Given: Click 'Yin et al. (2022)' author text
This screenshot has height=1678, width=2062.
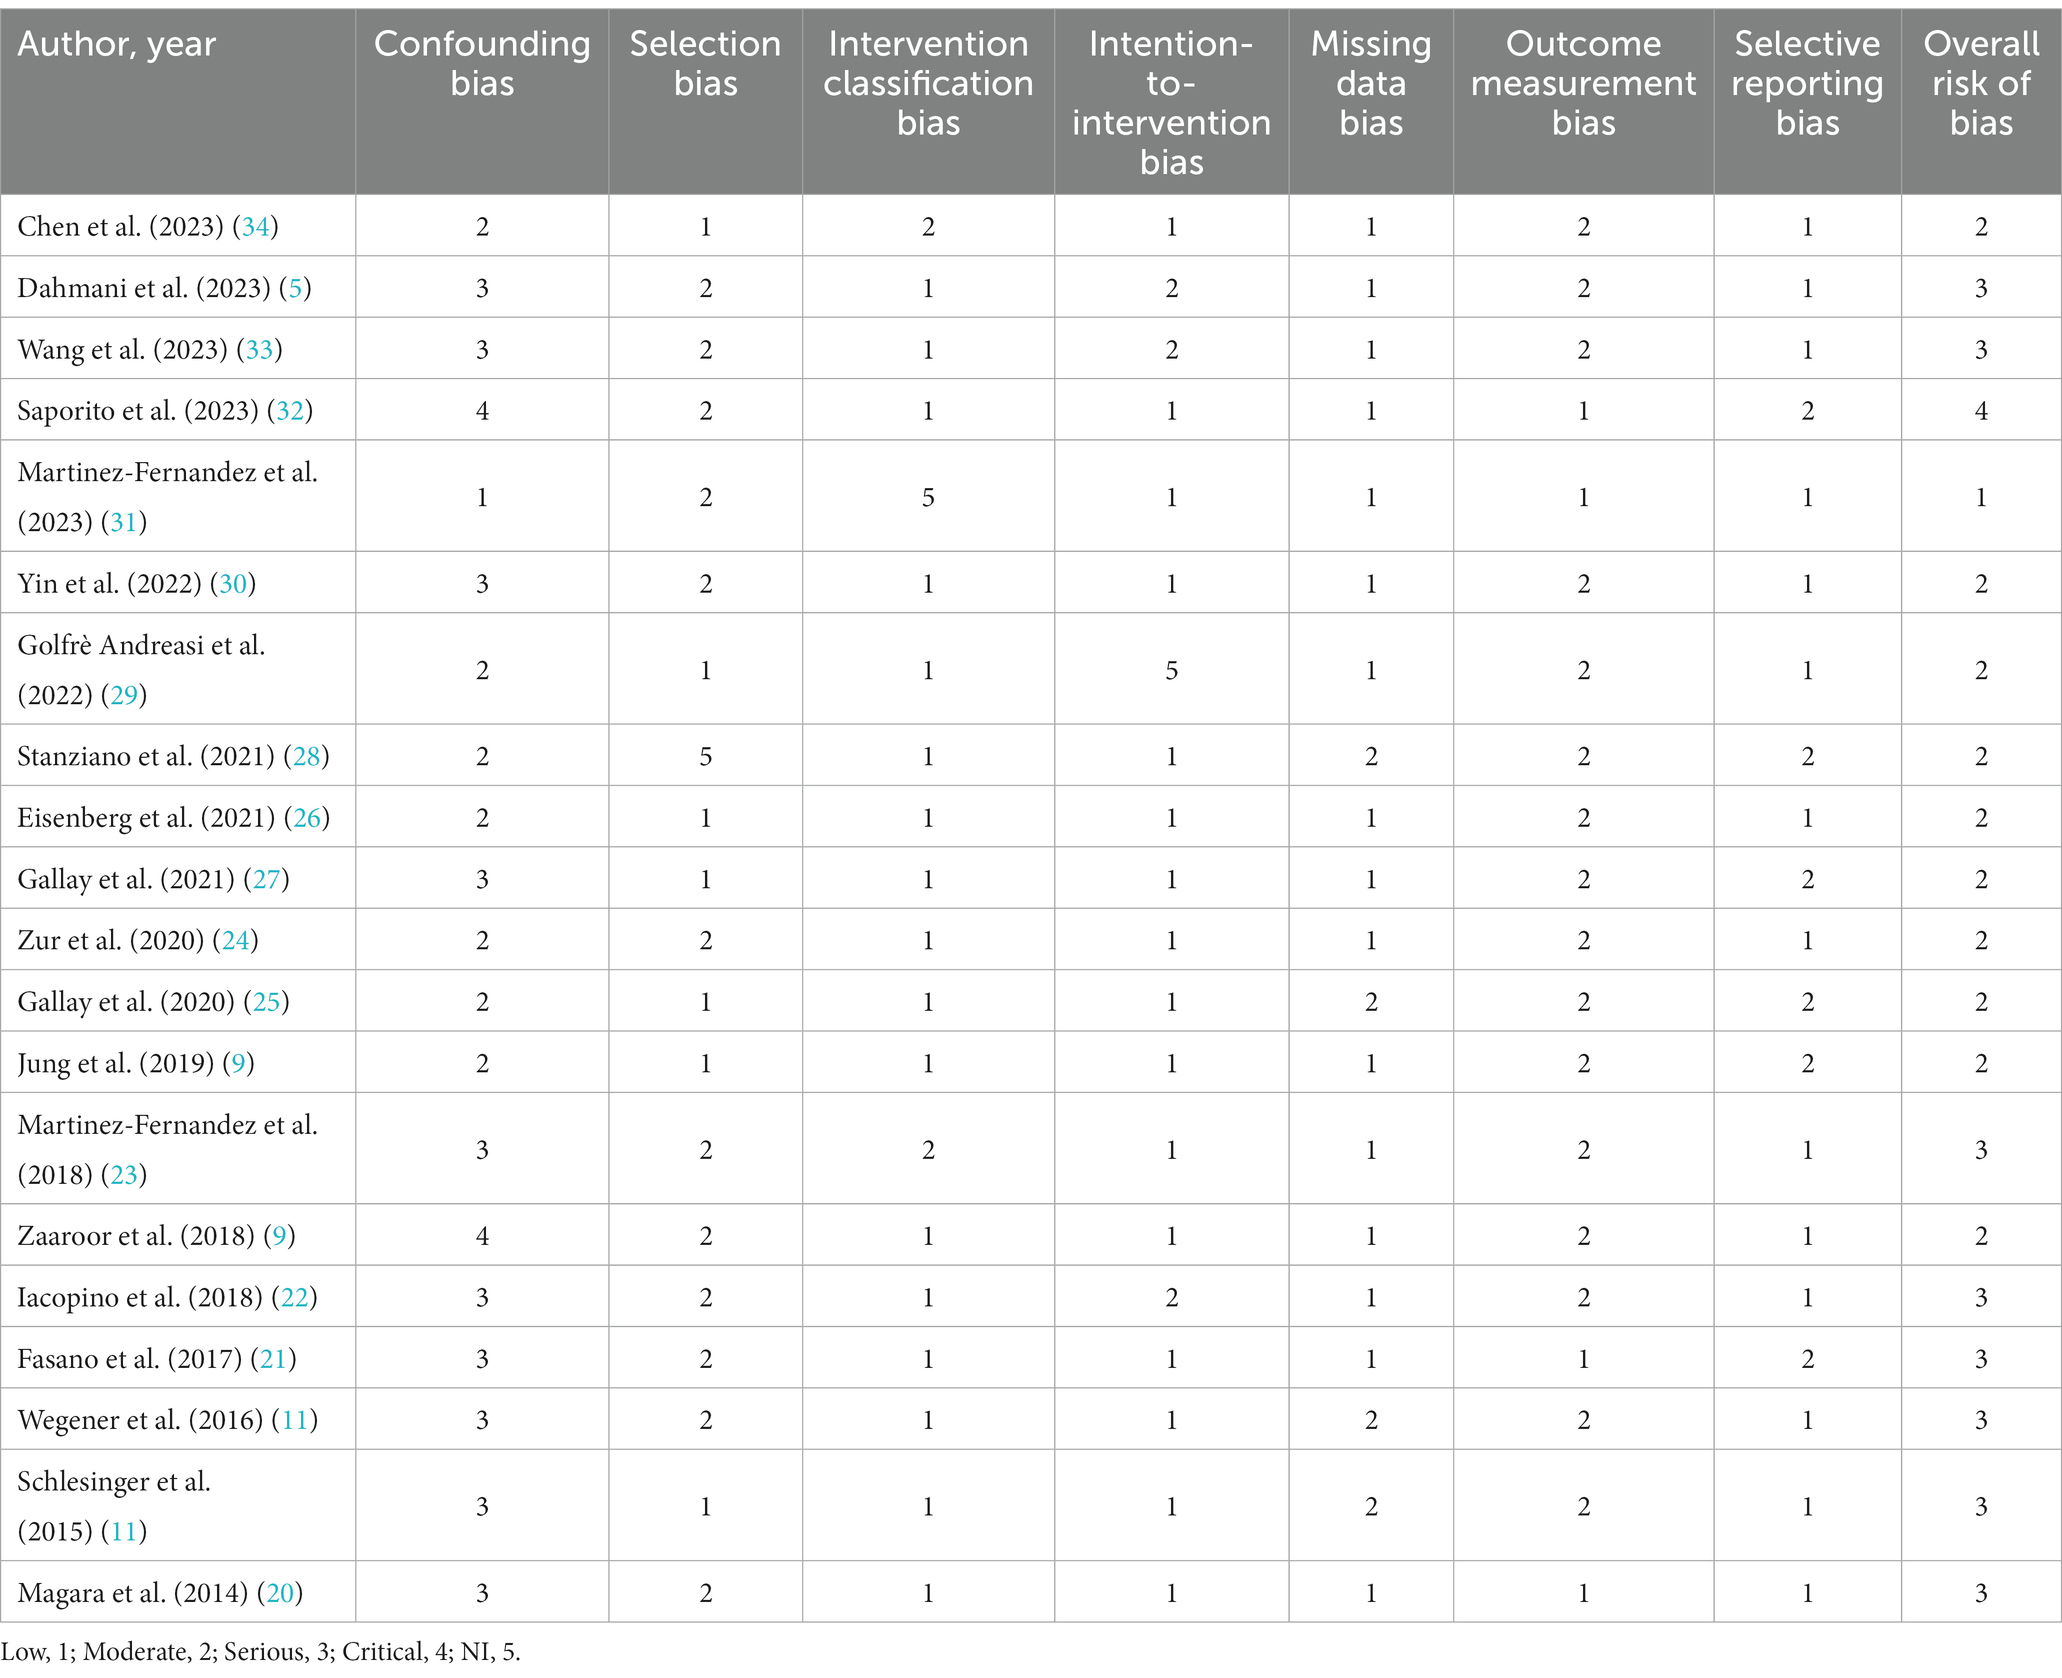Looking at the screenshot, I should point(110,583).
